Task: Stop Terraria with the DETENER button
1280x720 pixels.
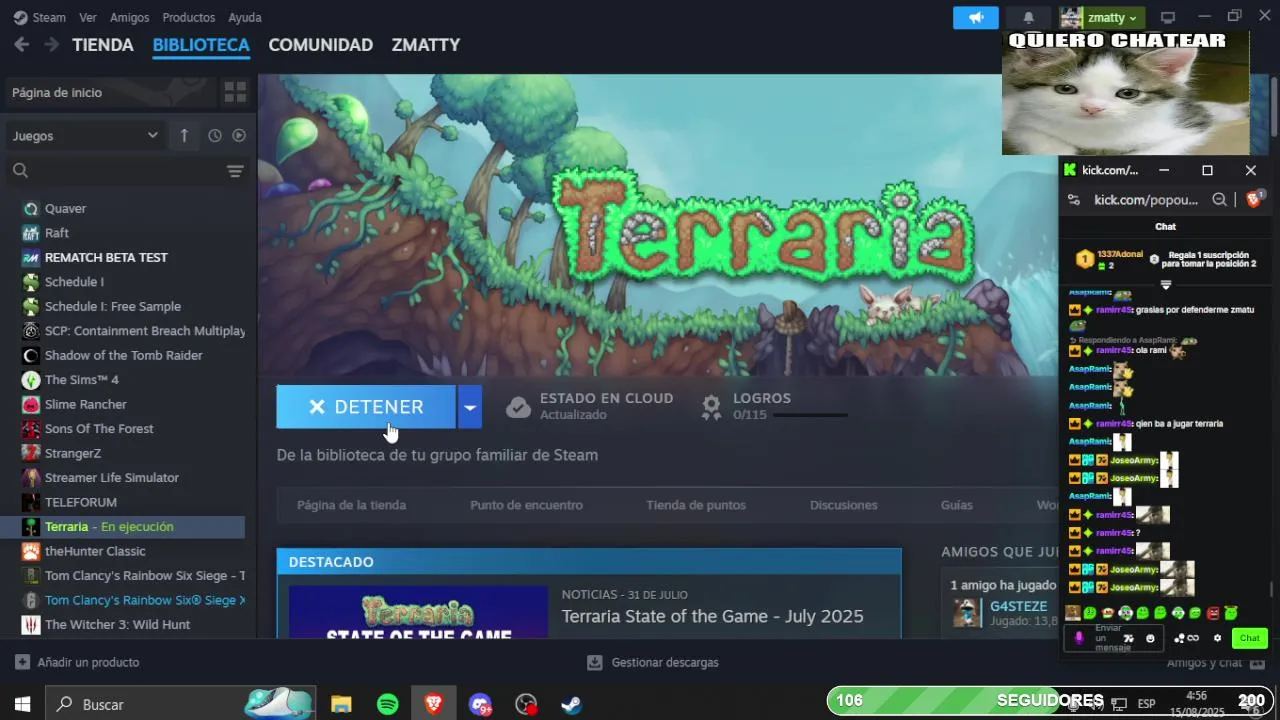Action: tap(366, 407)
